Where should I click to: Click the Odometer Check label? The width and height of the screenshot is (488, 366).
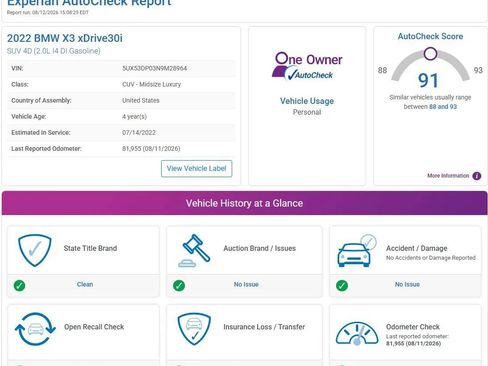(x=413, y=327)
